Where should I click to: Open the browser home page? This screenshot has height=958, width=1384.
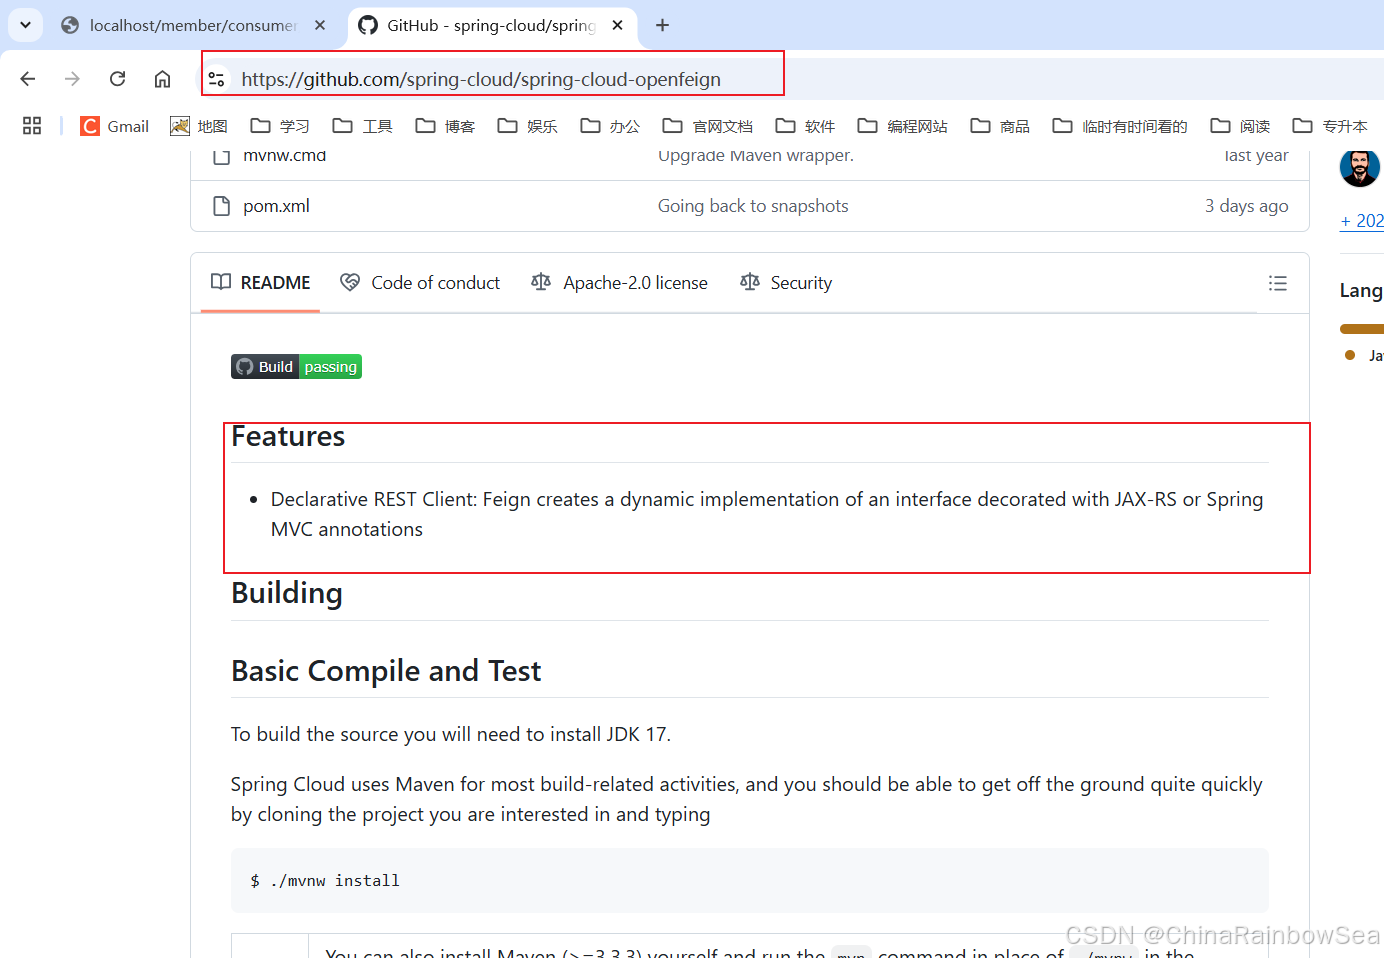coord(162,79)
